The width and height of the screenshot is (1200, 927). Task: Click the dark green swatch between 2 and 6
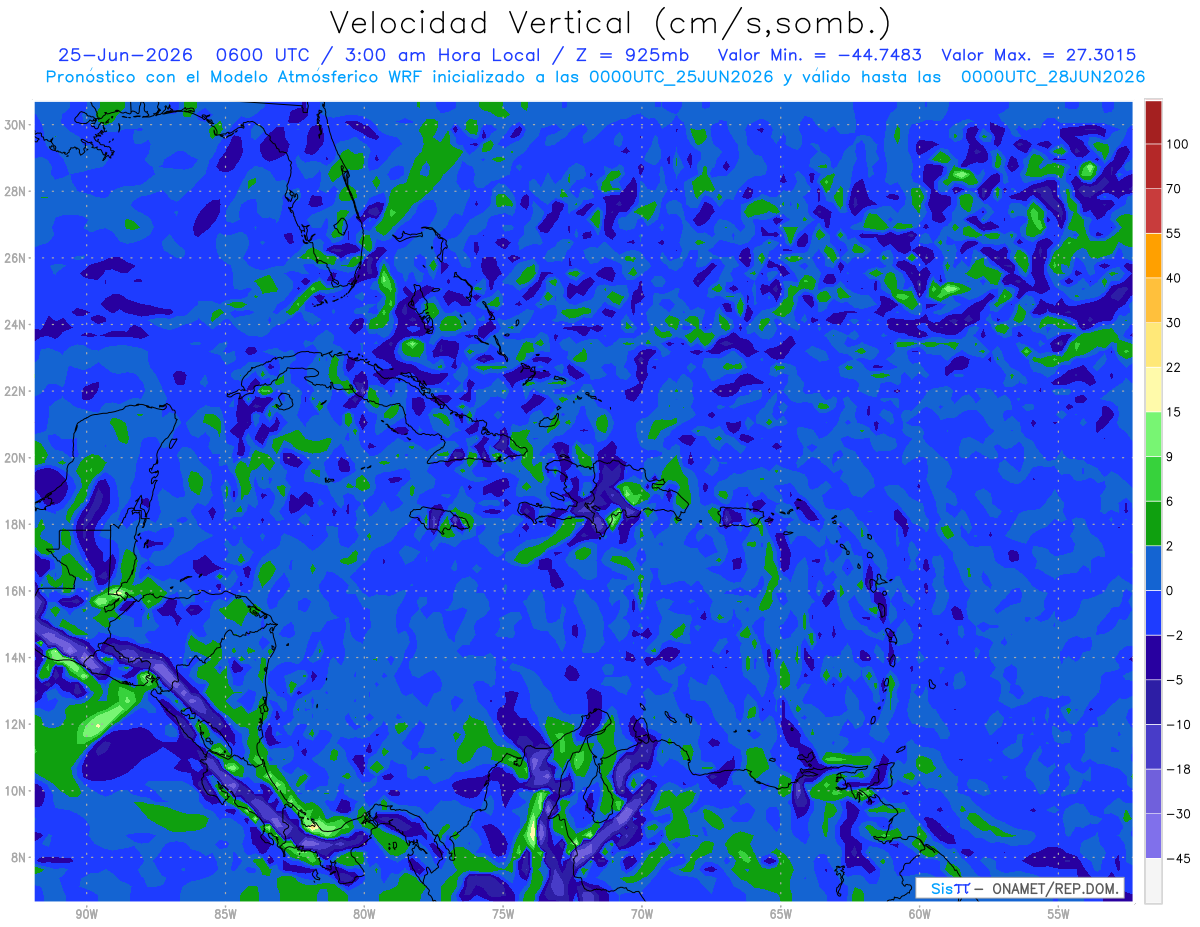click(1153, 523)
